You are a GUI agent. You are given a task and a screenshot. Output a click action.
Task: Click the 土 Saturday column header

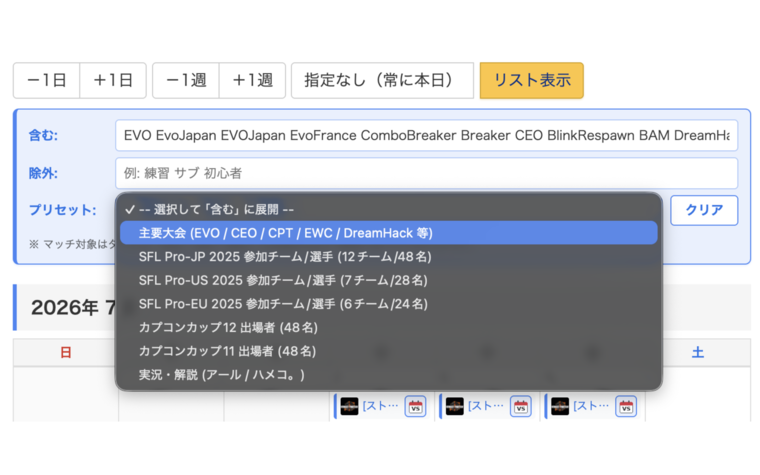pyautogui.click(x=697, y=352)
